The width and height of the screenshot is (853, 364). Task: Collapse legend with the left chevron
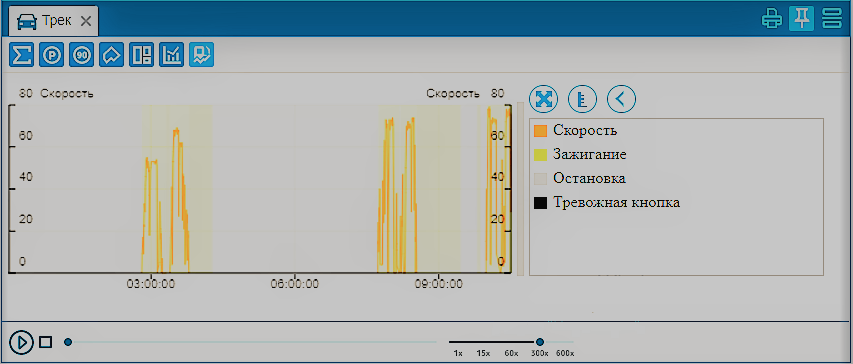coord(621,99)
